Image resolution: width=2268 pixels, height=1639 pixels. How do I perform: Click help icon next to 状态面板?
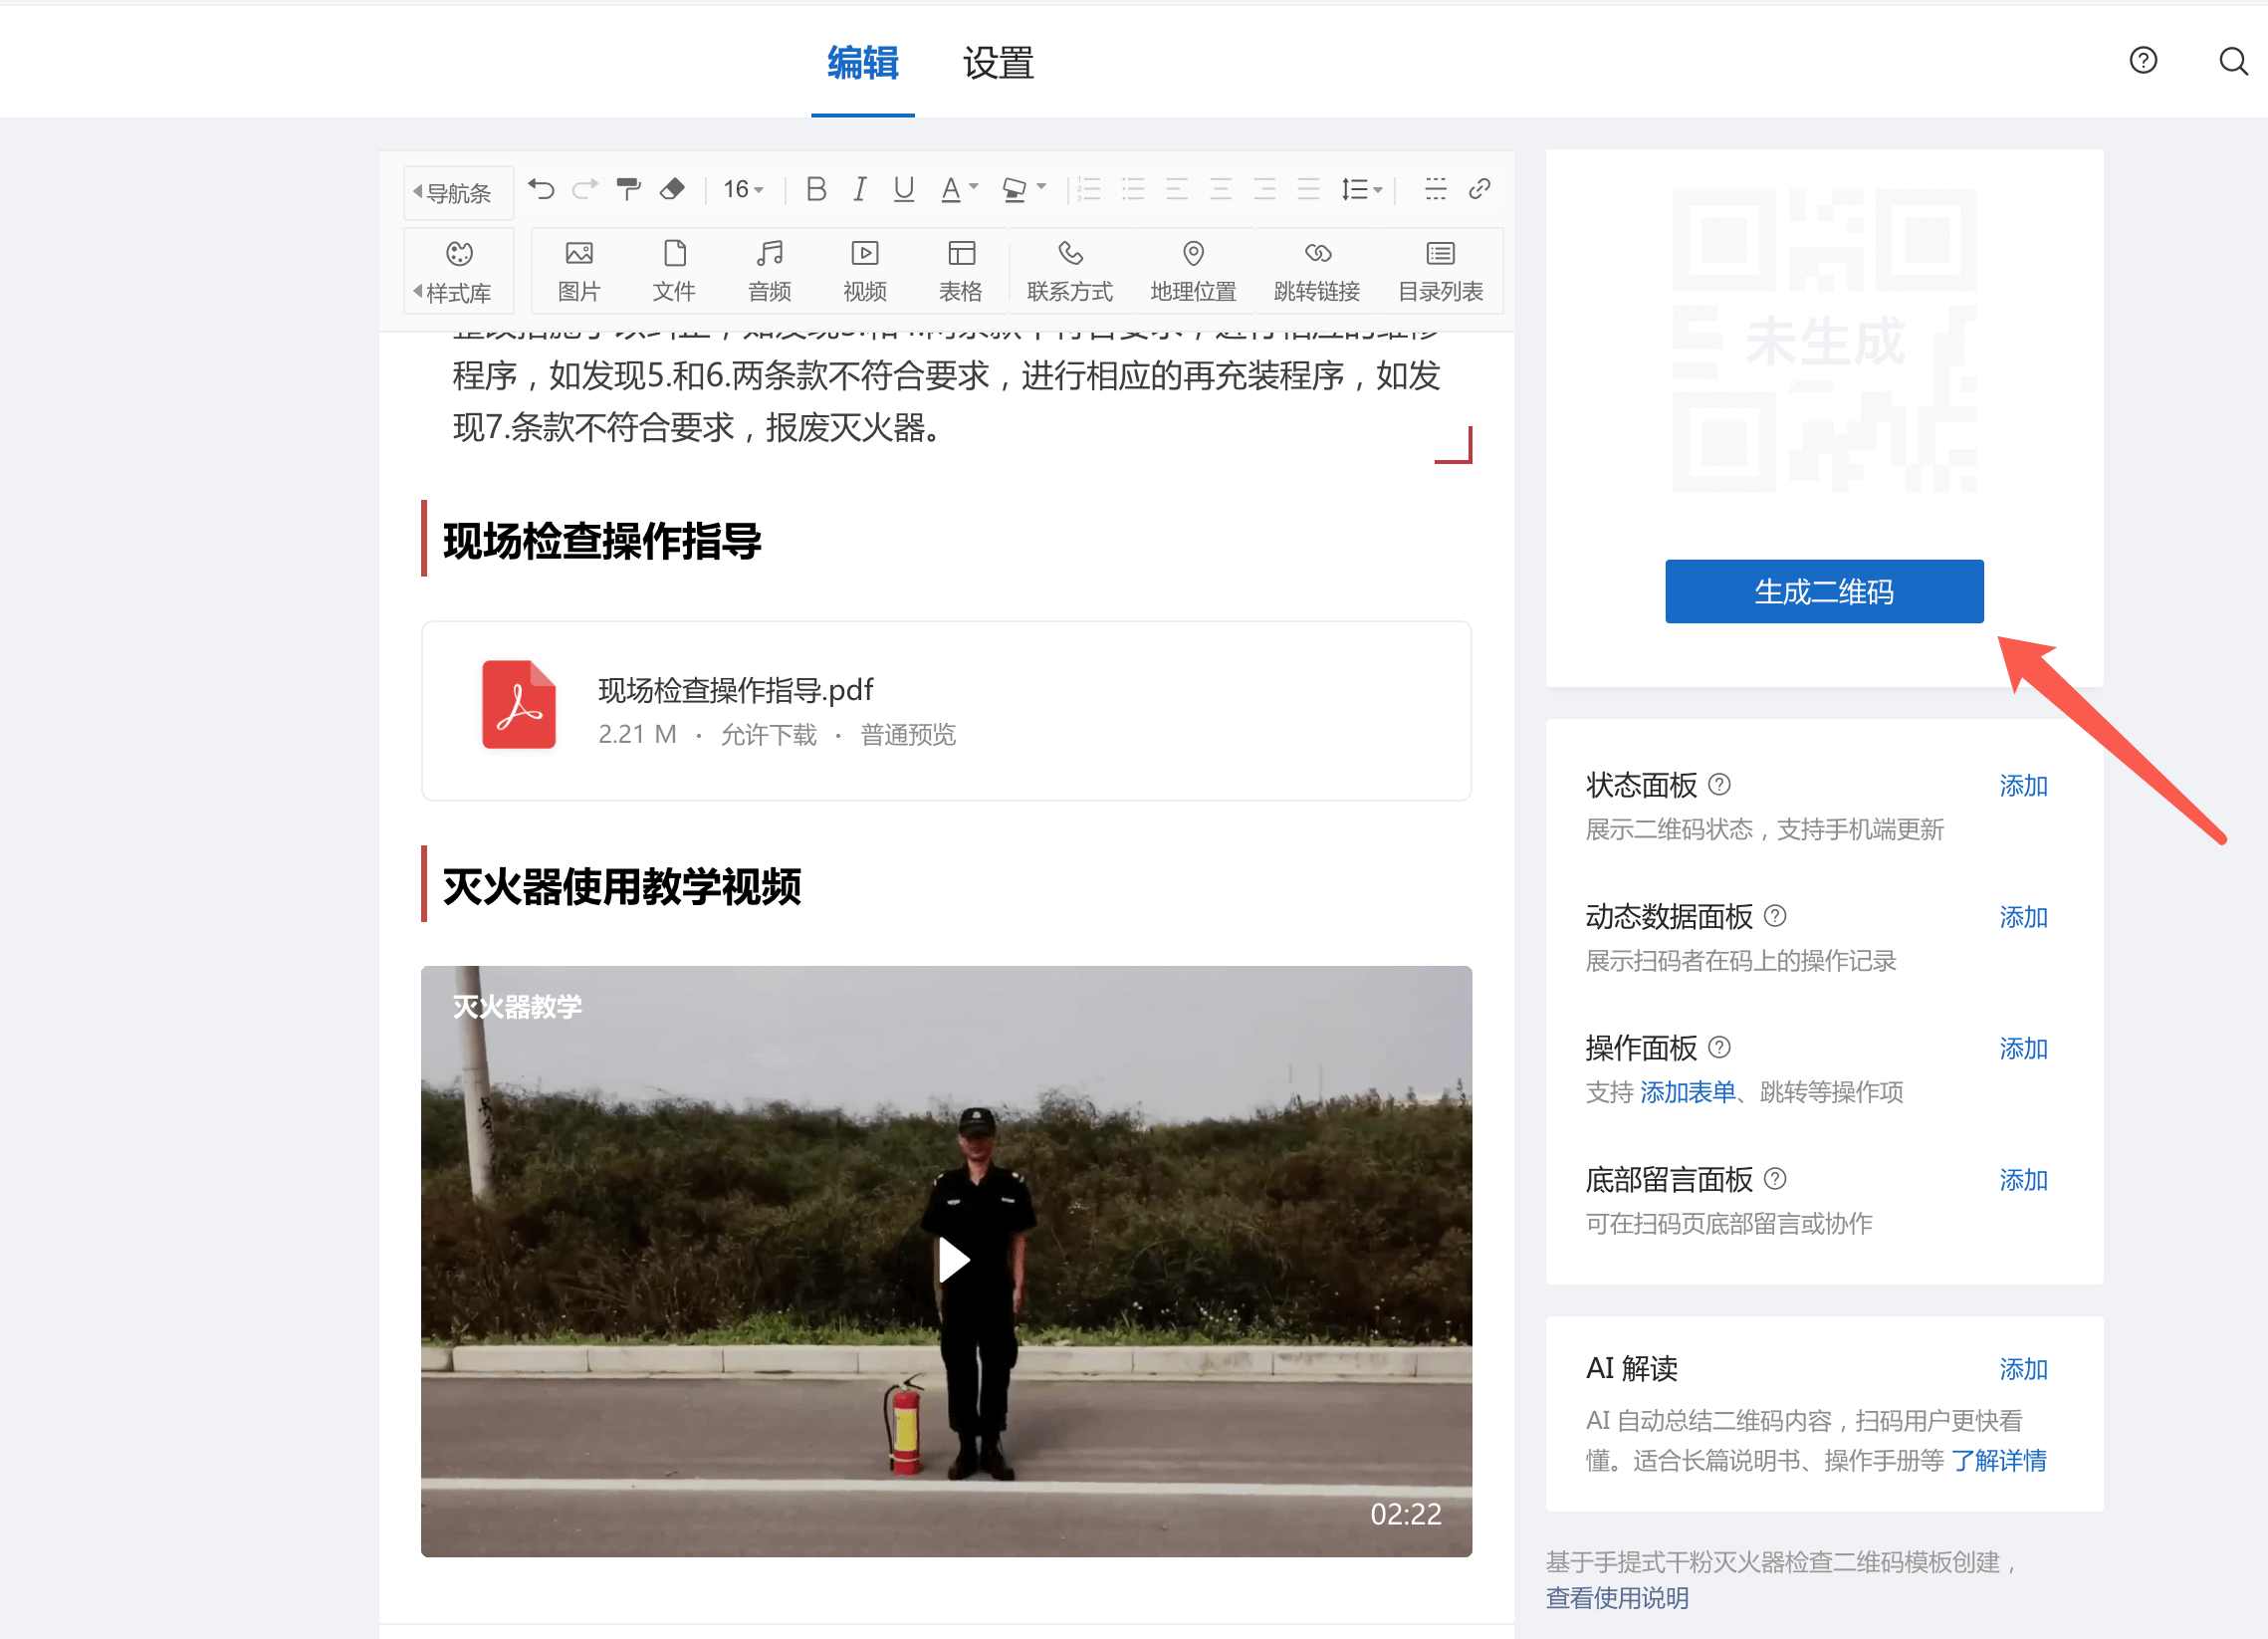1719,785
